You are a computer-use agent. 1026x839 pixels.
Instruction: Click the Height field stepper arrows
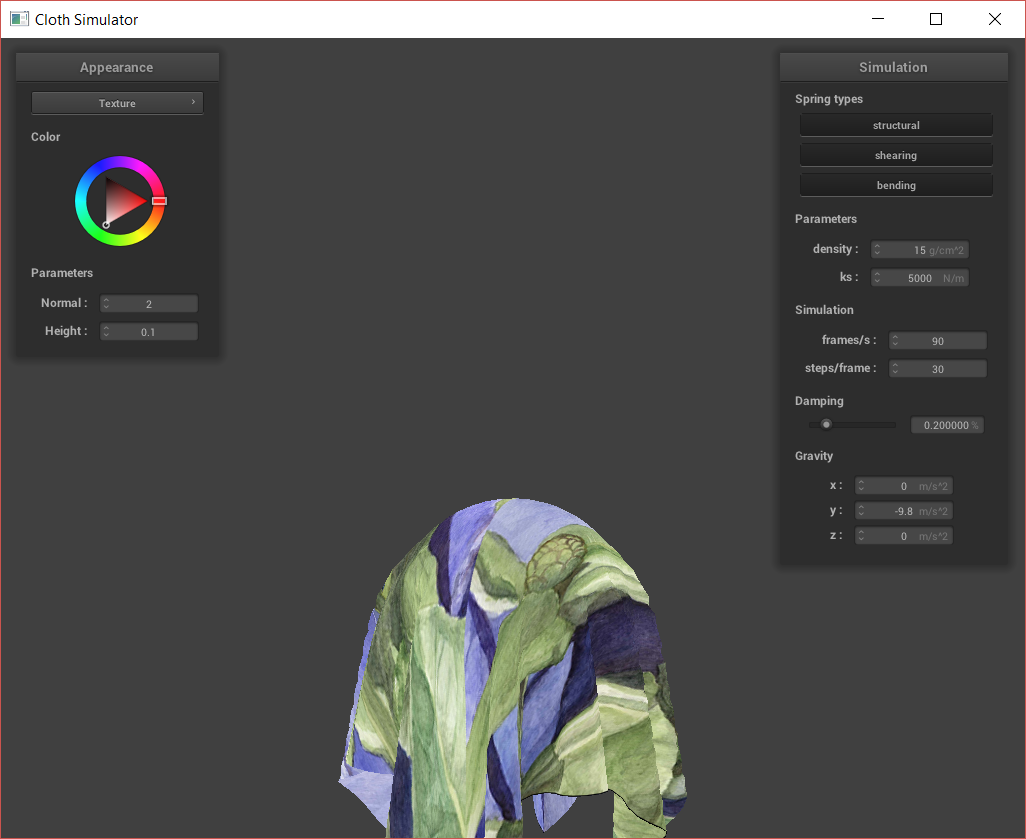(x=106, y=332)
